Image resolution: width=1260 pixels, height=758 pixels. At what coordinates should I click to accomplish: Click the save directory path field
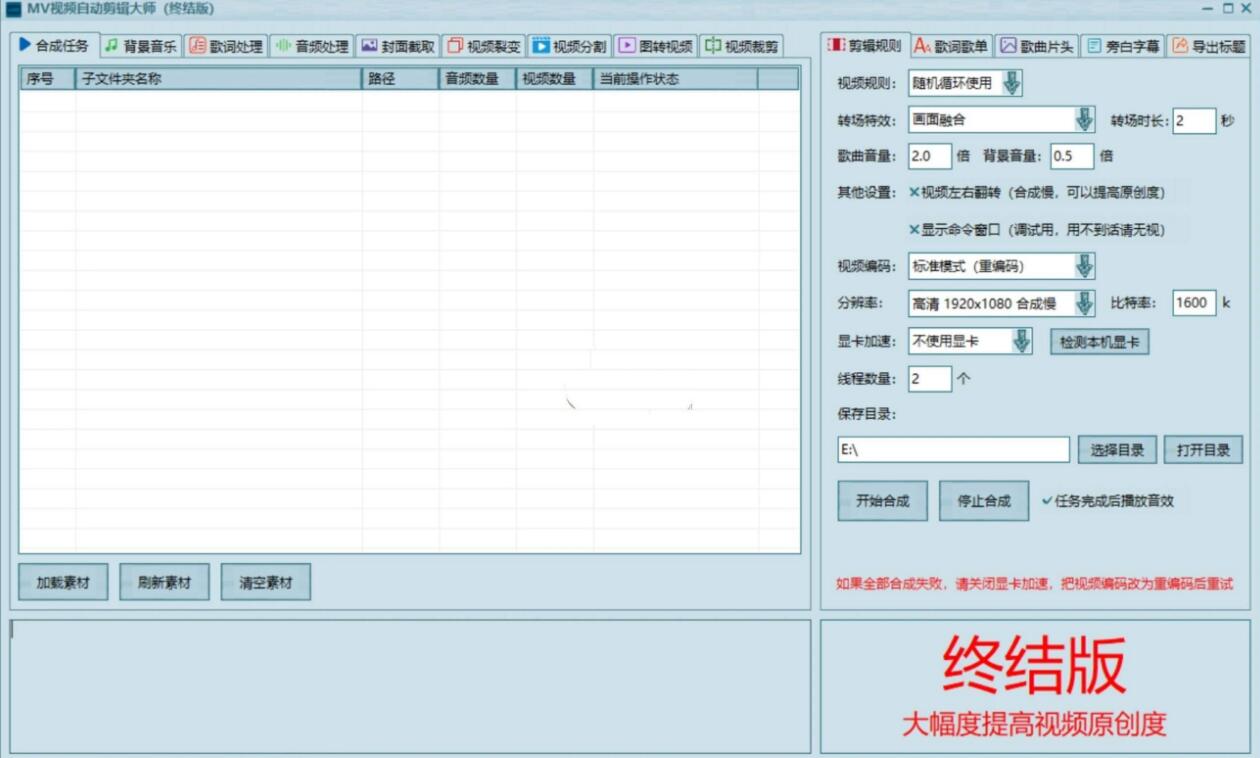tap(950, 450)
